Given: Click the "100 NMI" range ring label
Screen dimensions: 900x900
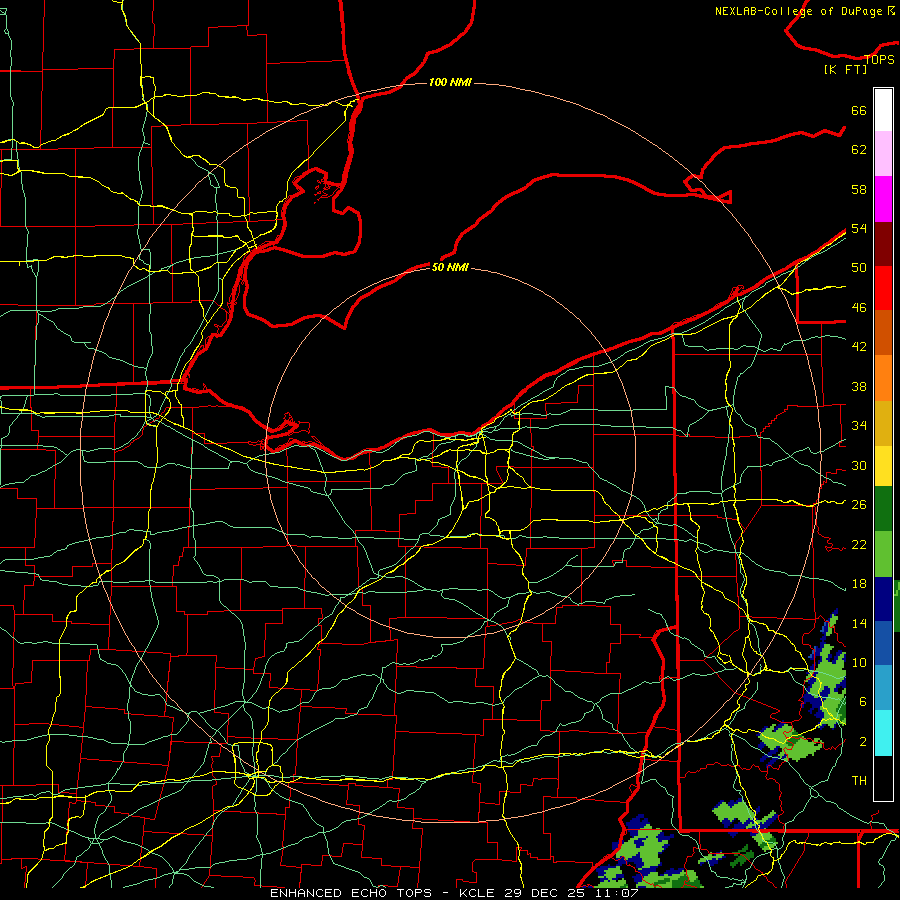Looking at the screenshot, I should pos(450,82).
